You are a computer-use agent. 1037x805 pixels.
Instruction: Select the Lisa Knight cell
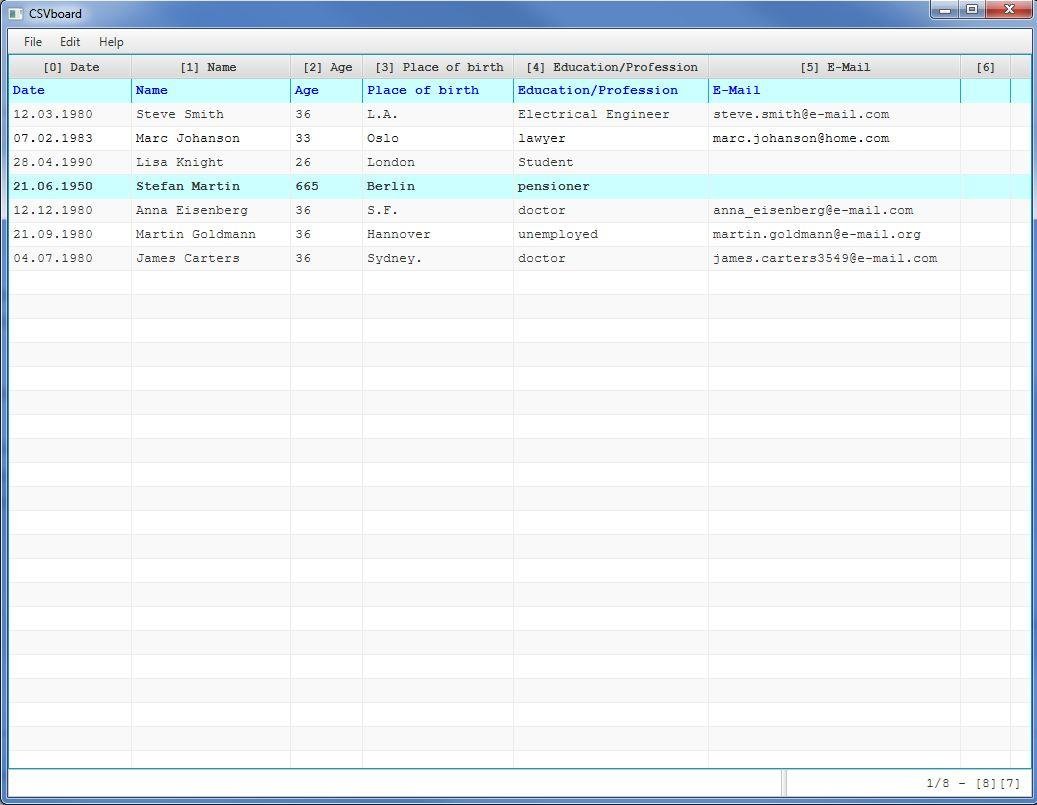pos(211,162)
